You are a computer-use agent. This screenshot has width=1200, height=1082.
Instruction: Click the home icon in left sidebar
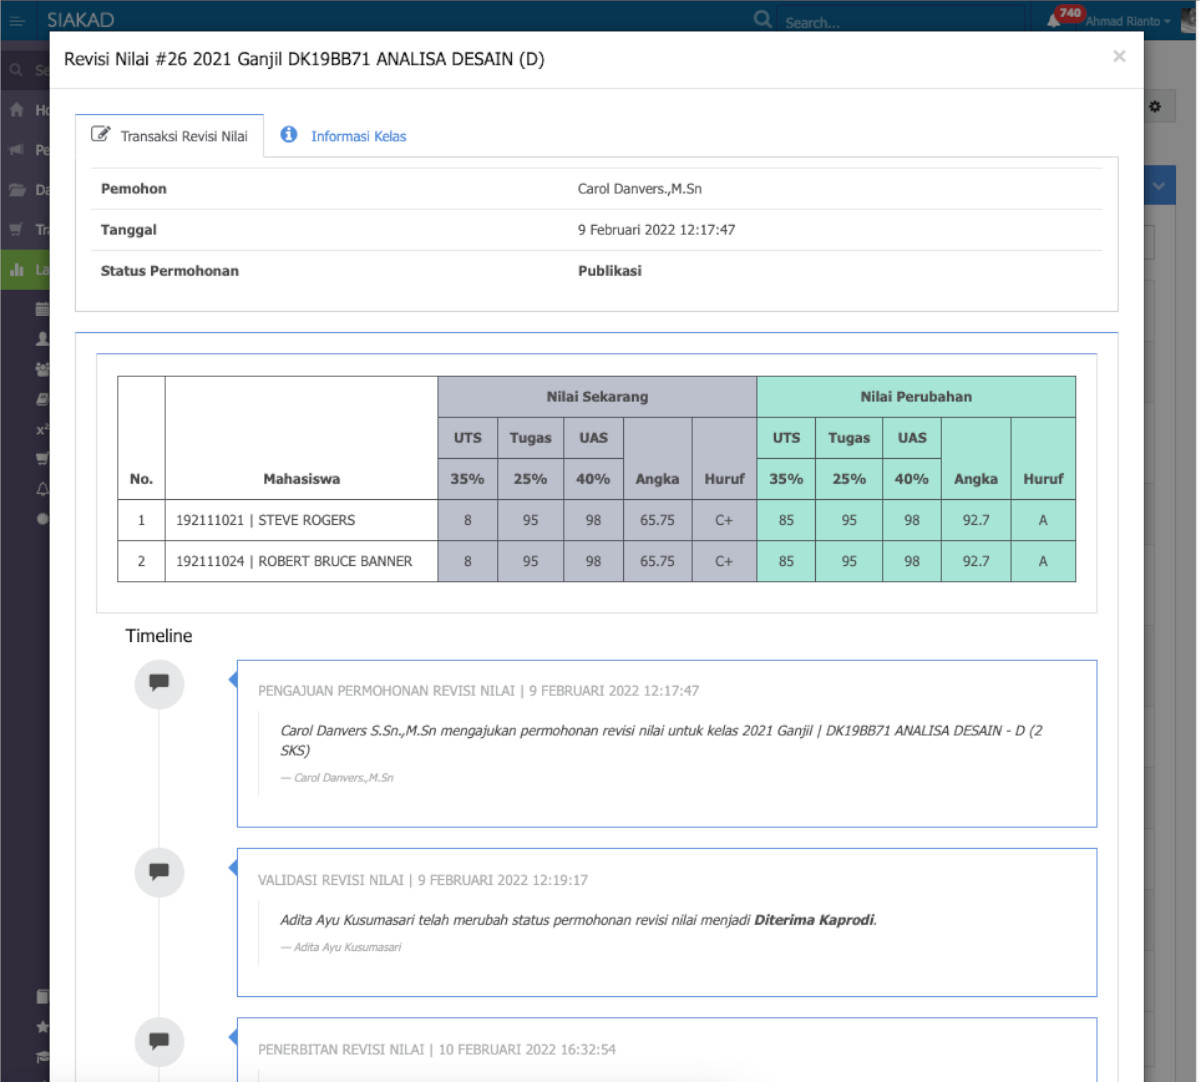(17, 110)
